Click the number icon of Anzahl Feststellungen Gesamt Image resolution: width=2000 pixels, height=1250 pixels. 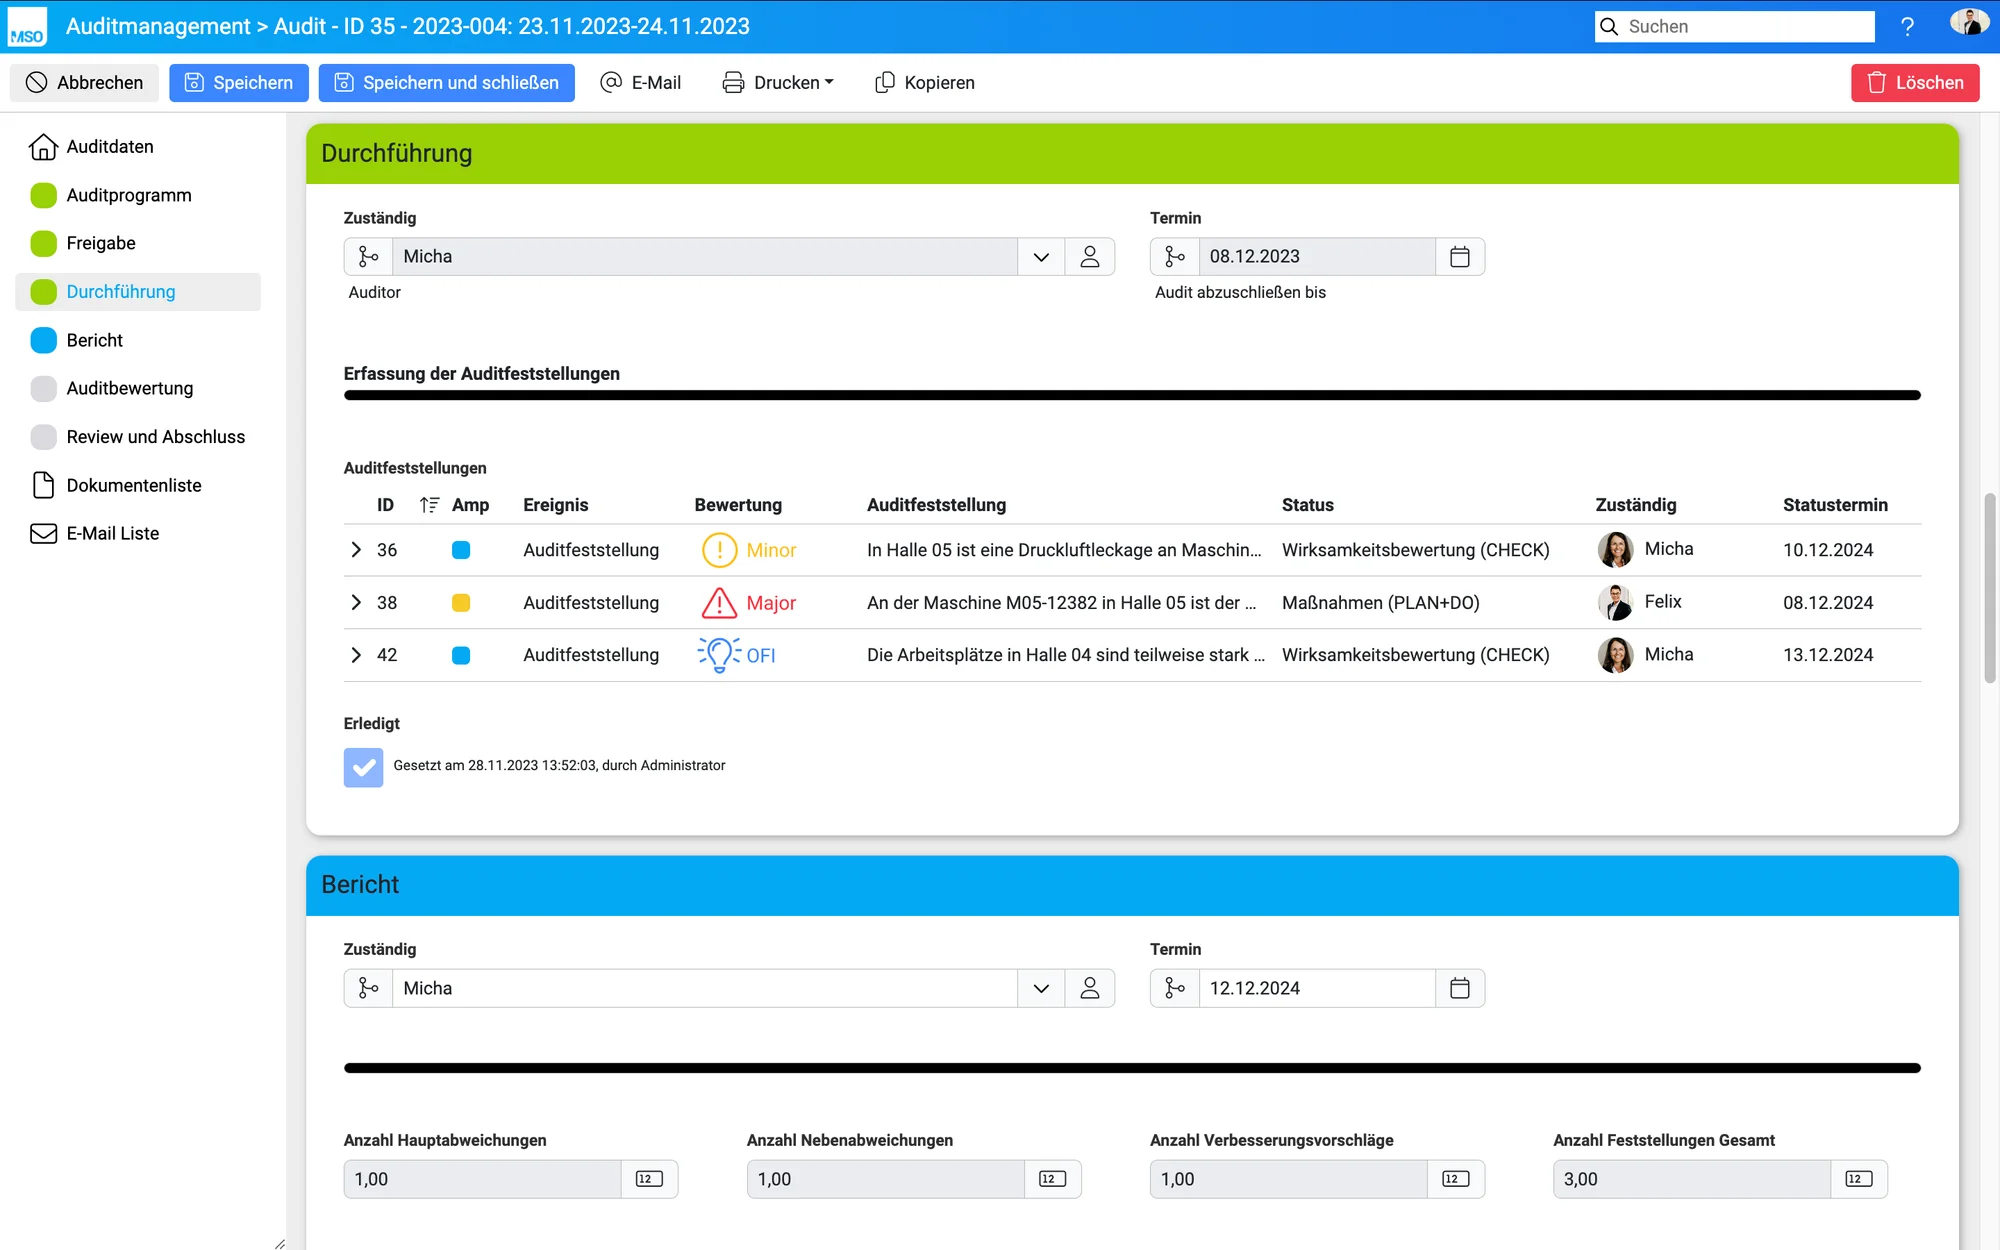[1858, 1179]
